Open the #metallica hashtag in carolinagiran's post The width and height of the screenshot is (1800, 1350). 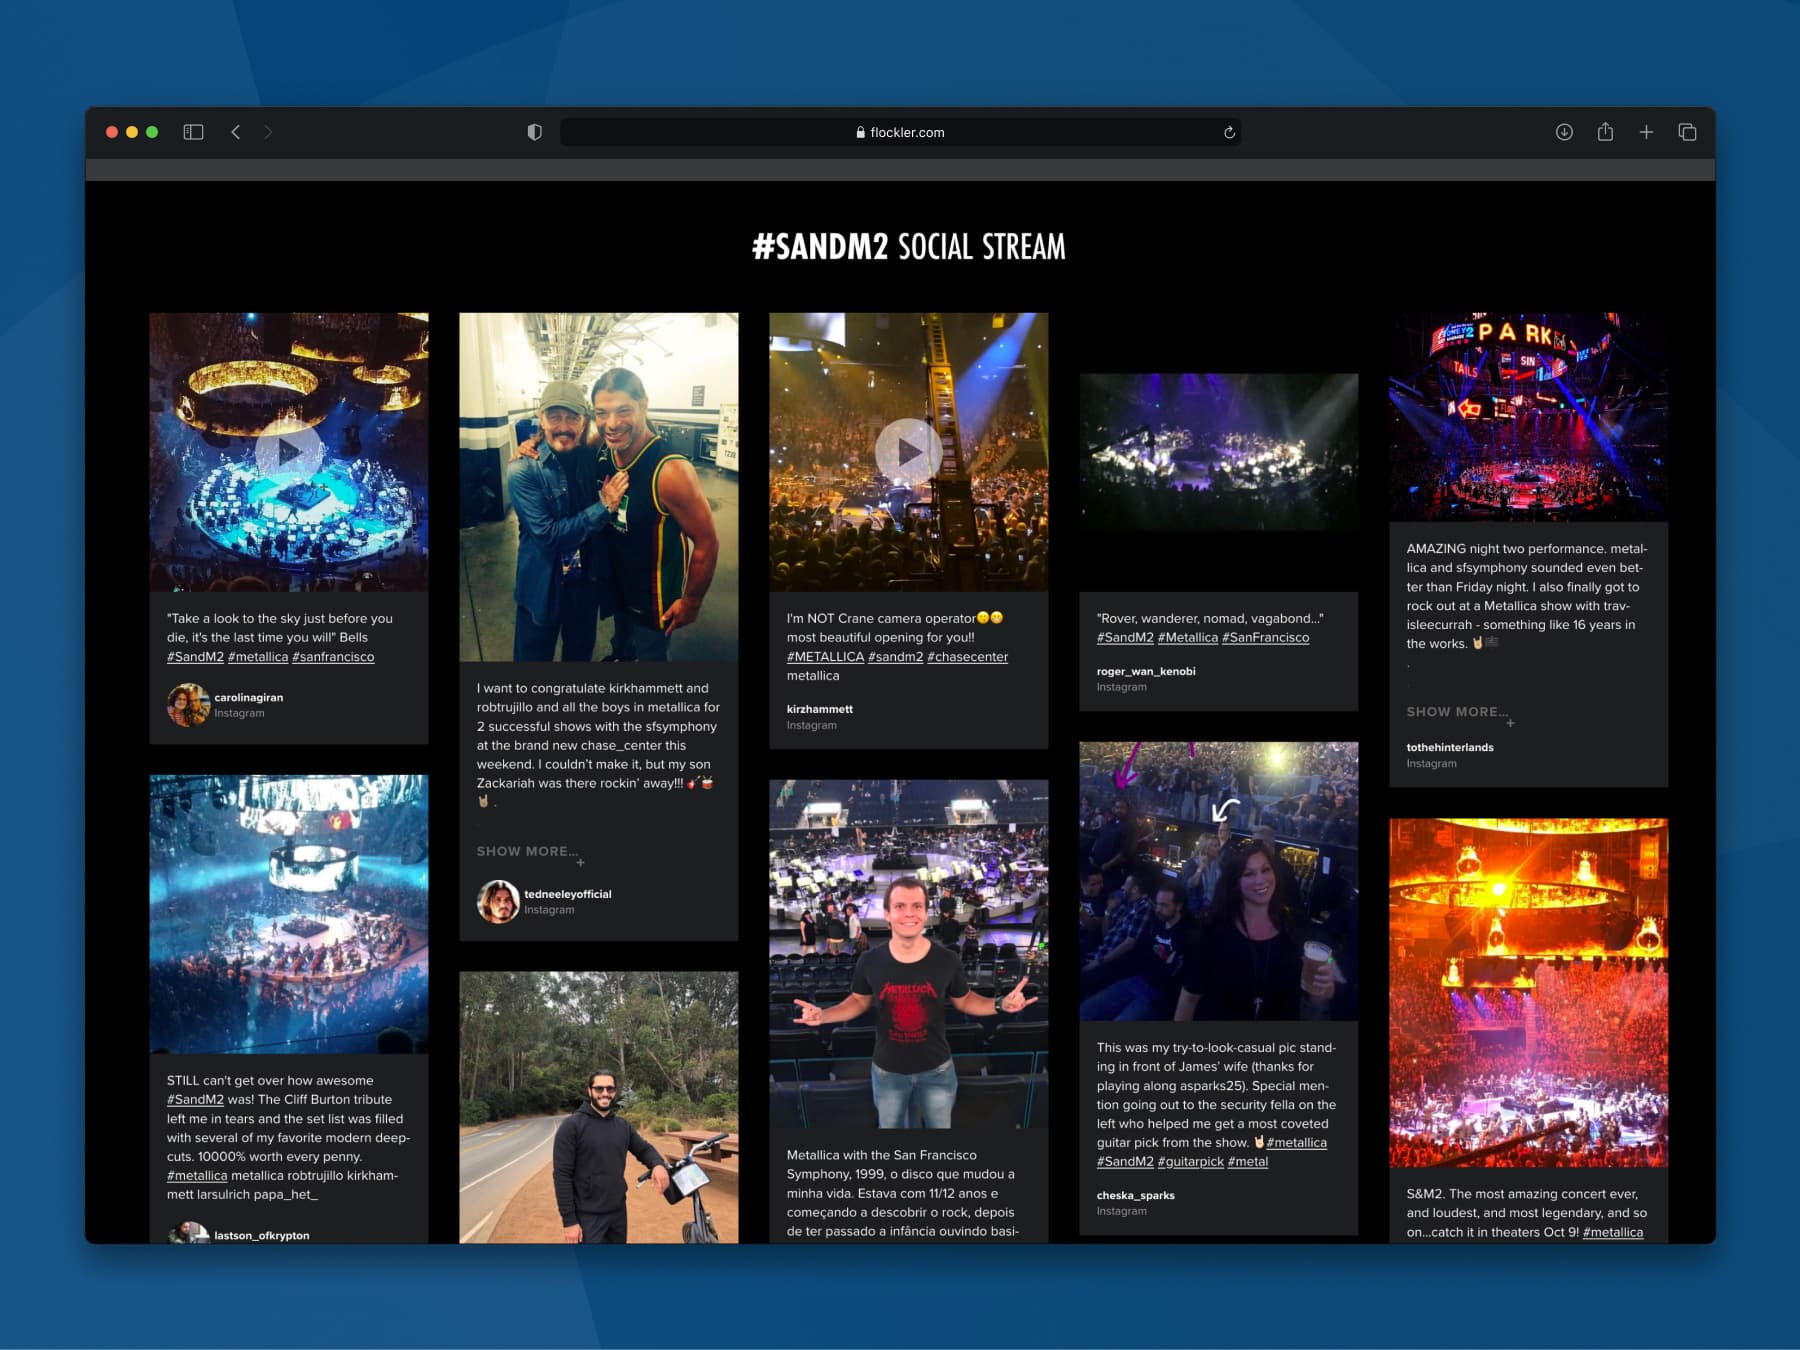[x=258, y=657]
